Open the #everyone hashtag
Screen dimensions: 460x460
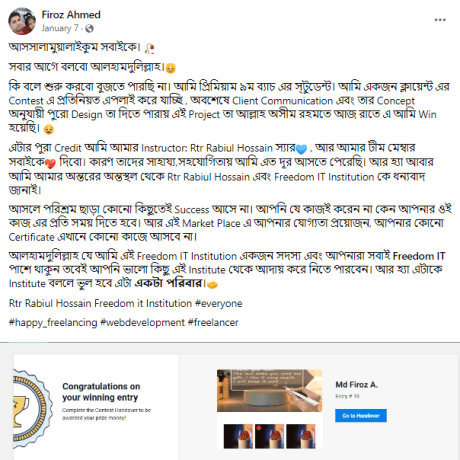(218, 304)
